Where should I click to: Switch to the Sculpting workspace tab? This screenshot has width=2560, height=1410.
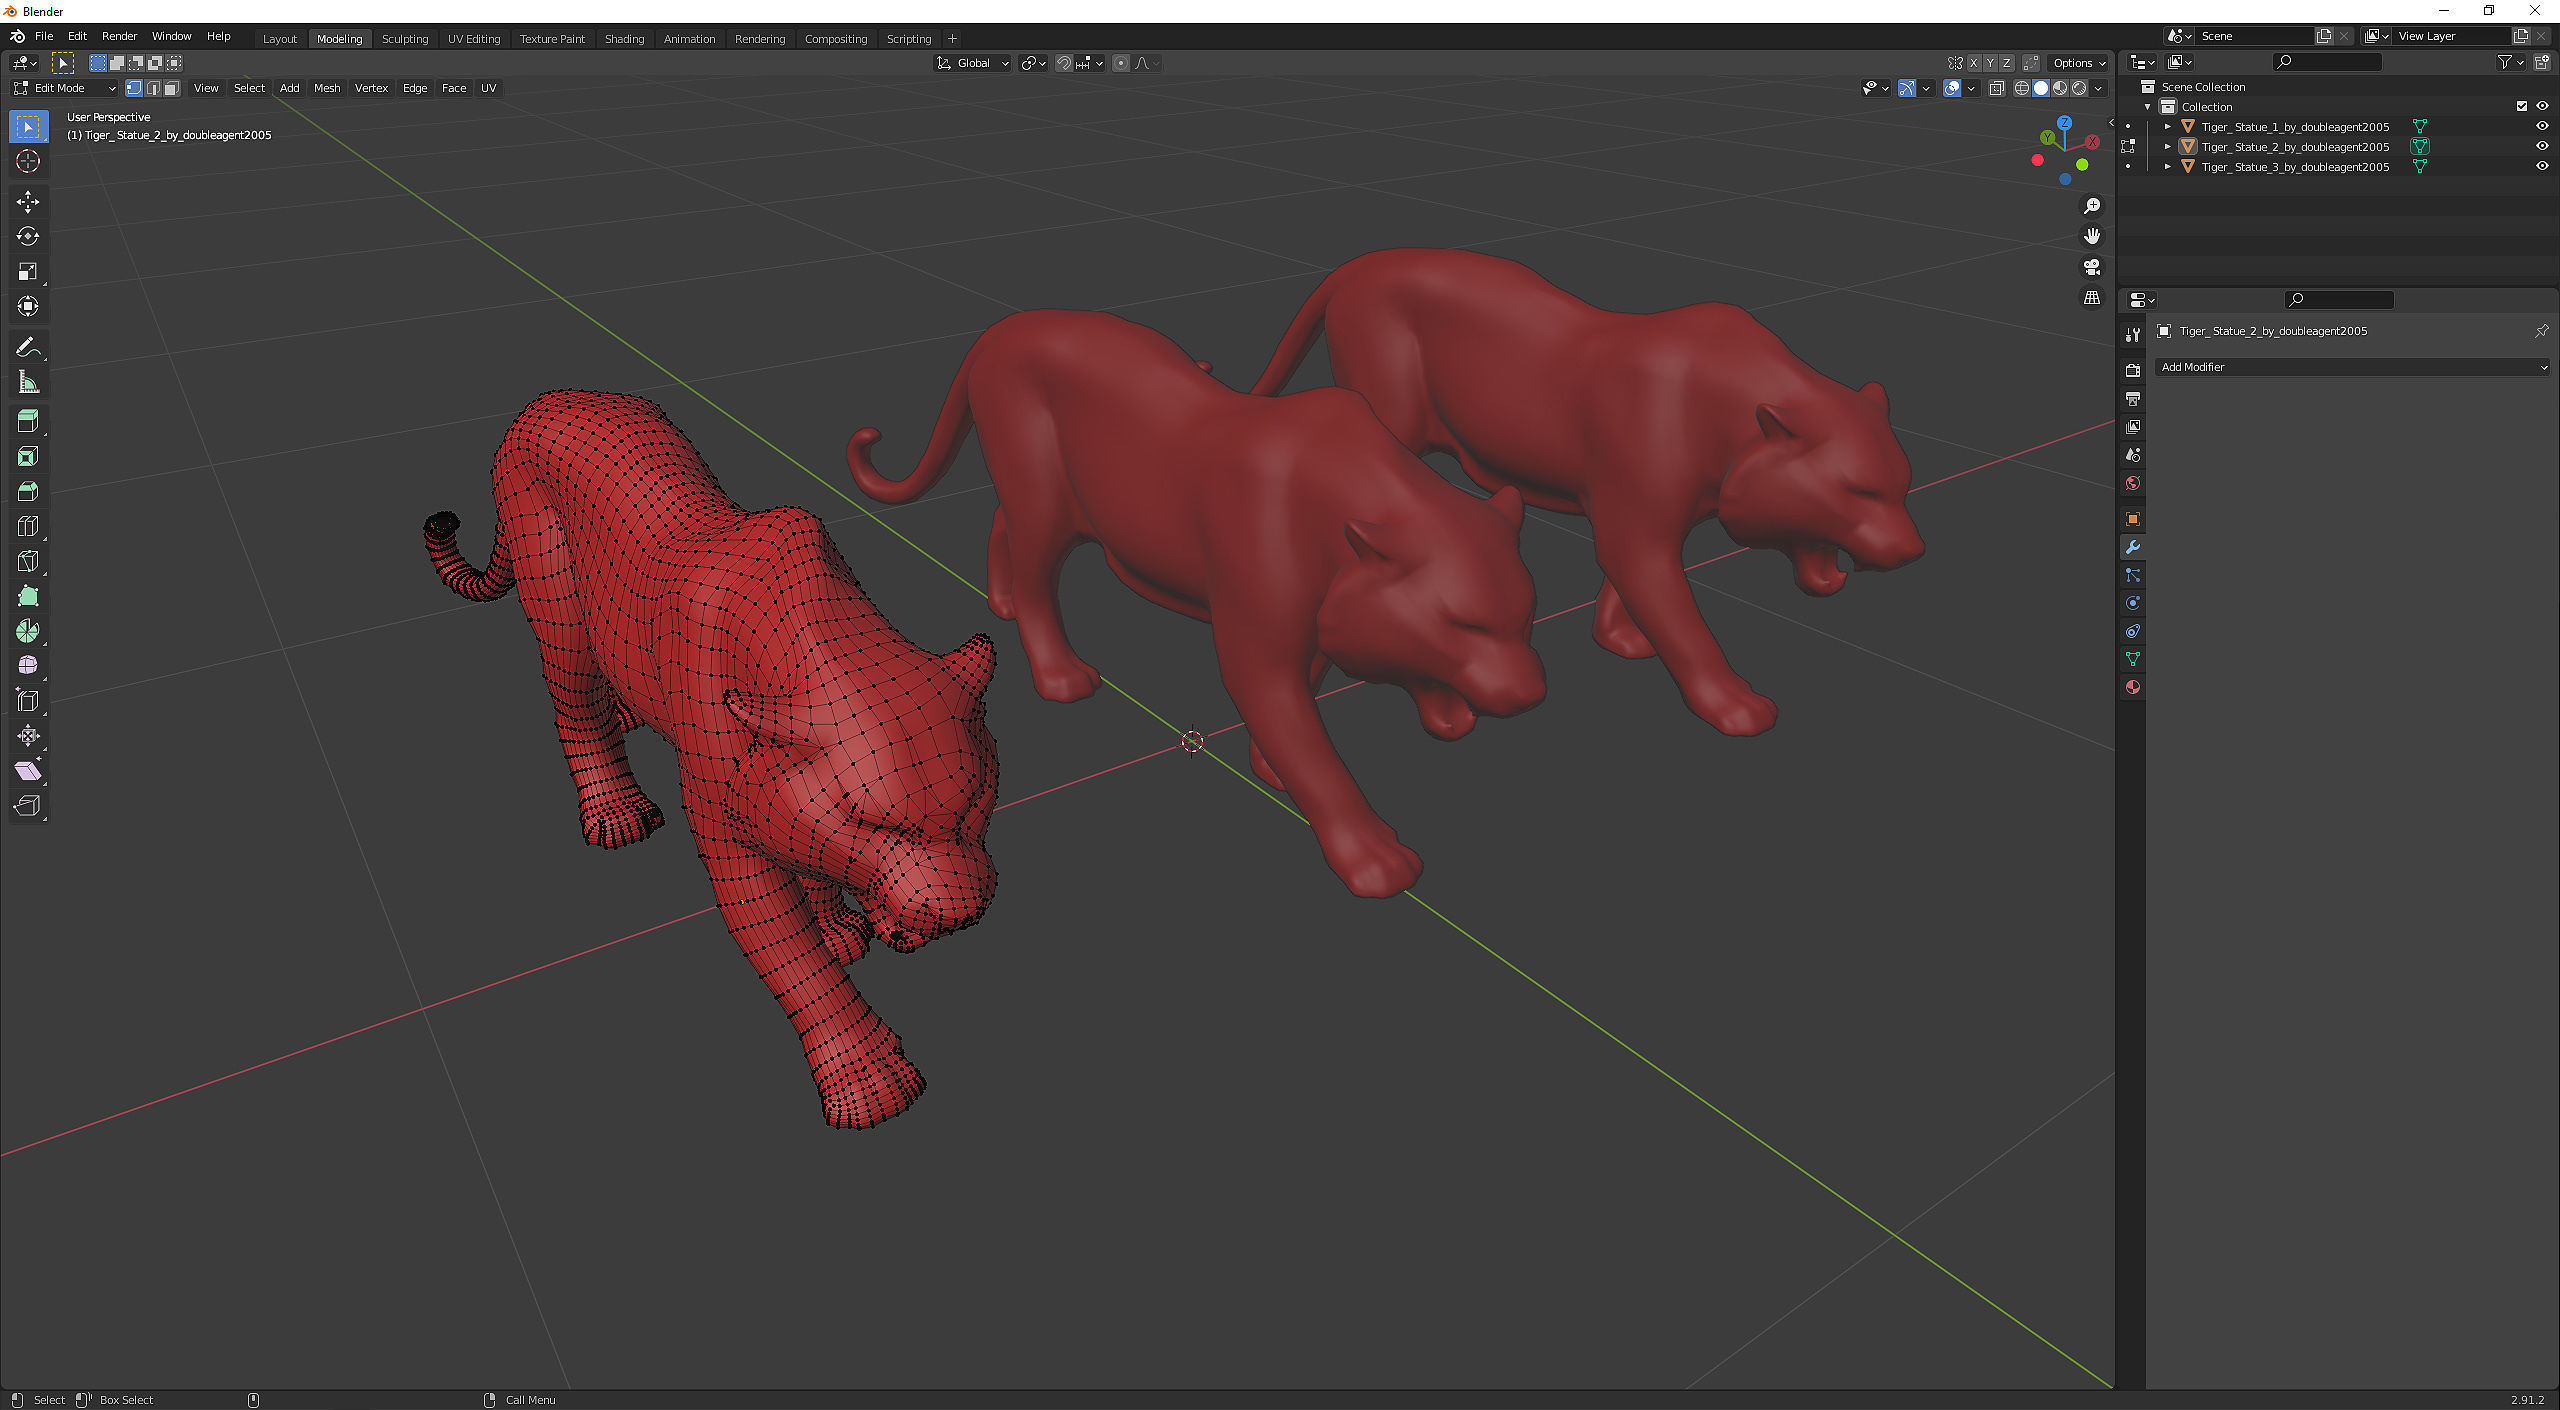[x=404, y=38]
